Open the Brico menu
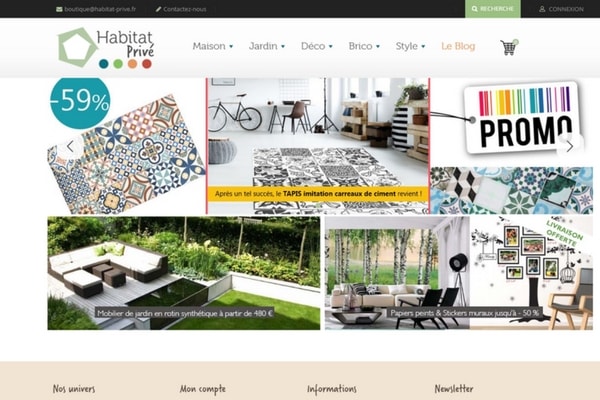600x400 pixels. tap(364, 46)
